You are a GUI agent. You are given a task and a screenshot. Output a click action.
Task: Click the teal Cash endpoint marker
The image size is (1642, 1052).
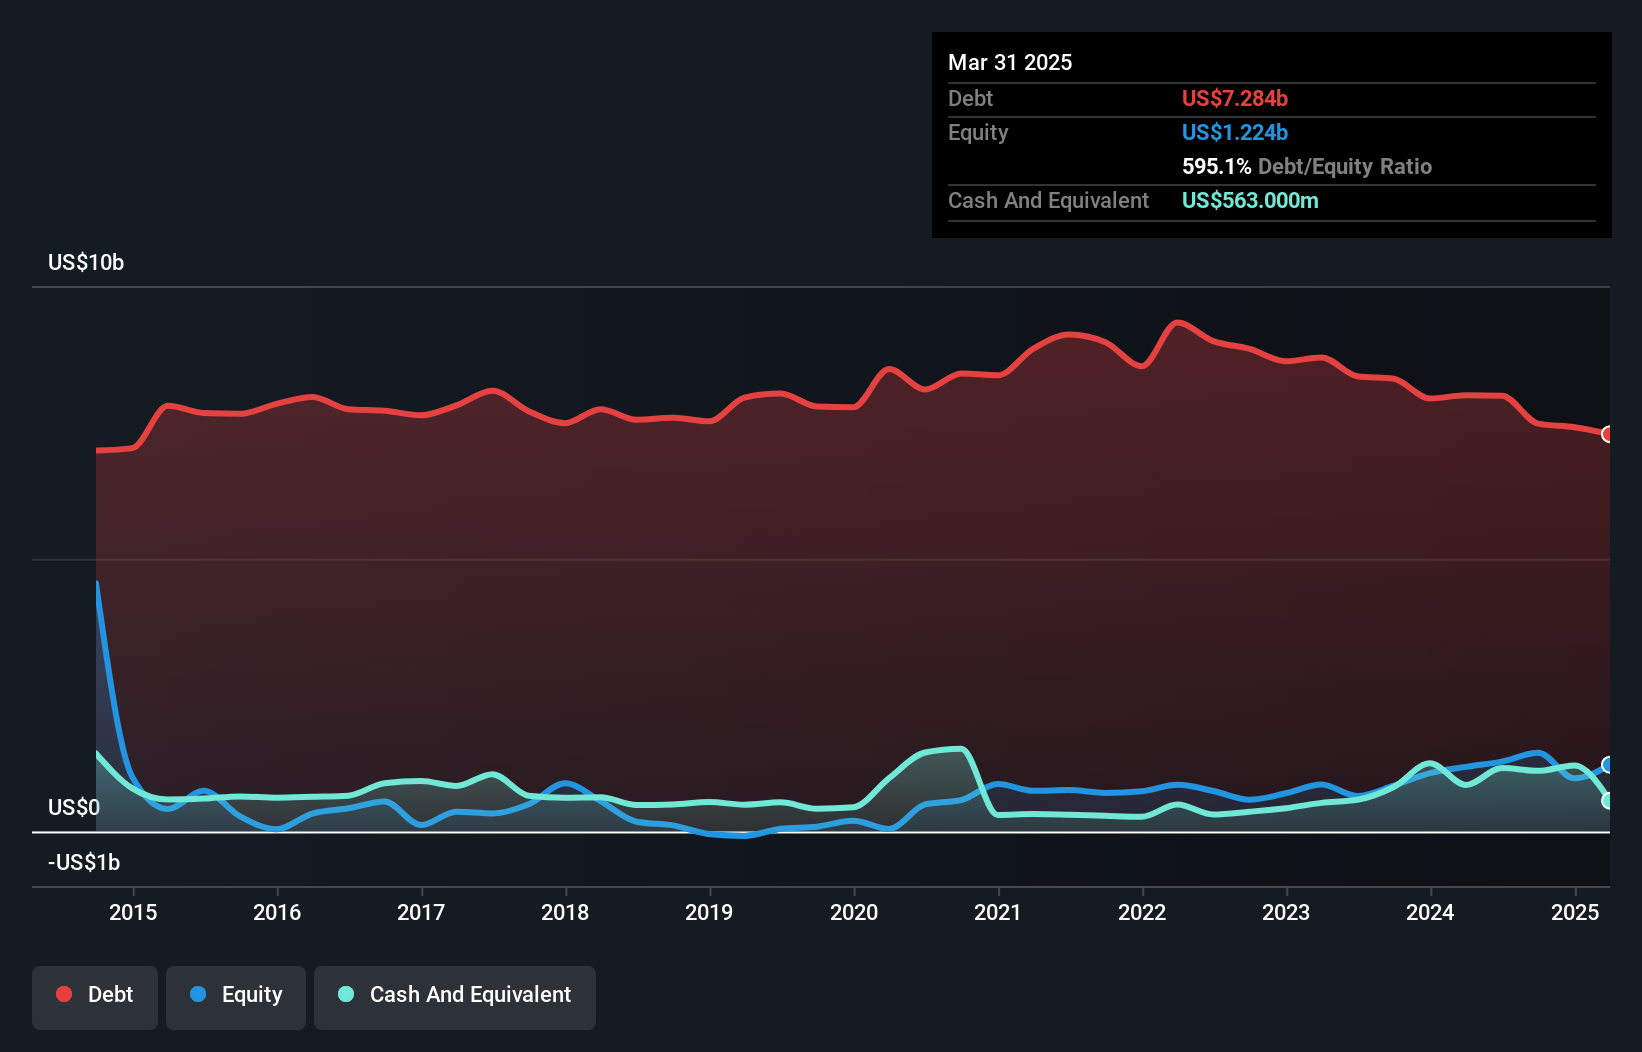pos(1607,801)
